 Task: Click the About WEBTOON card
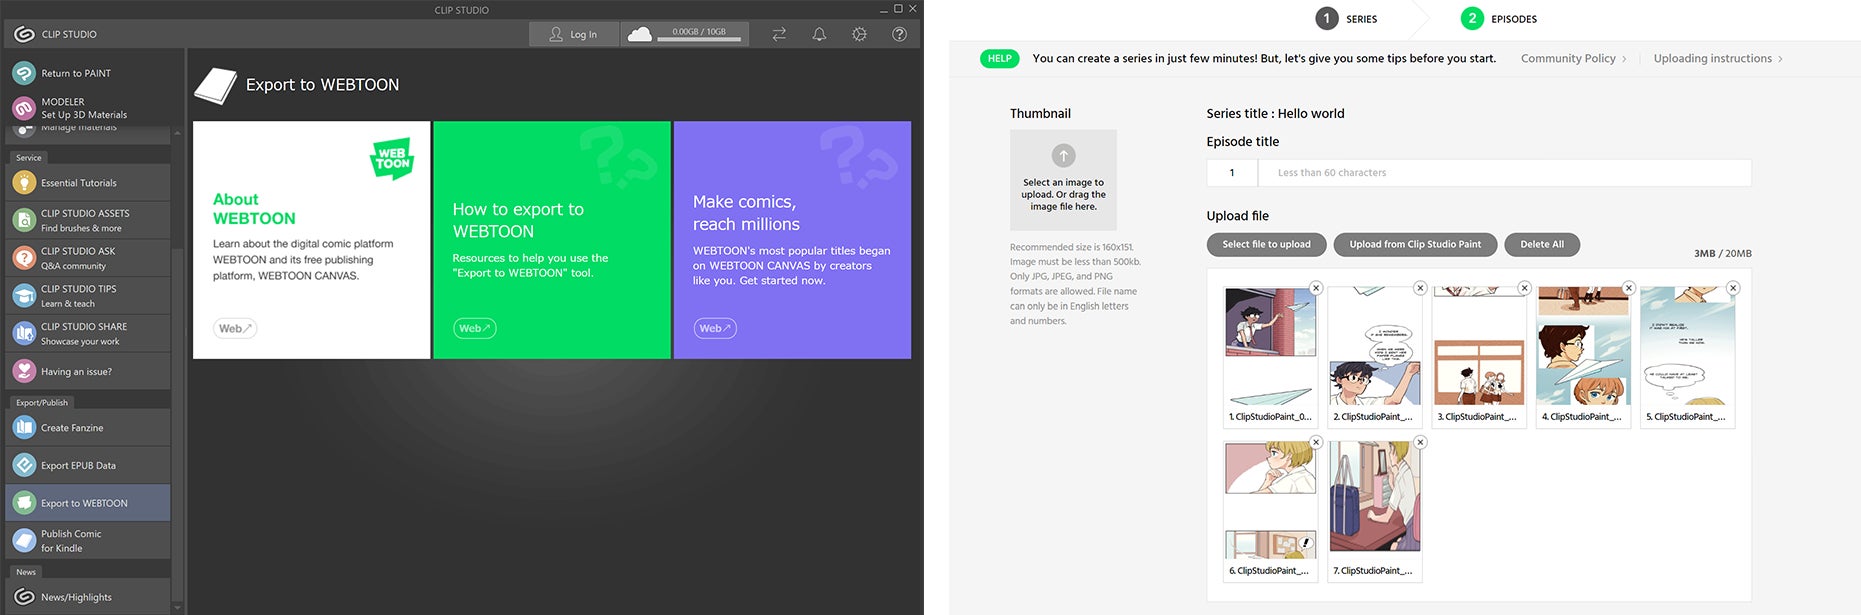[x=311, y=240]
